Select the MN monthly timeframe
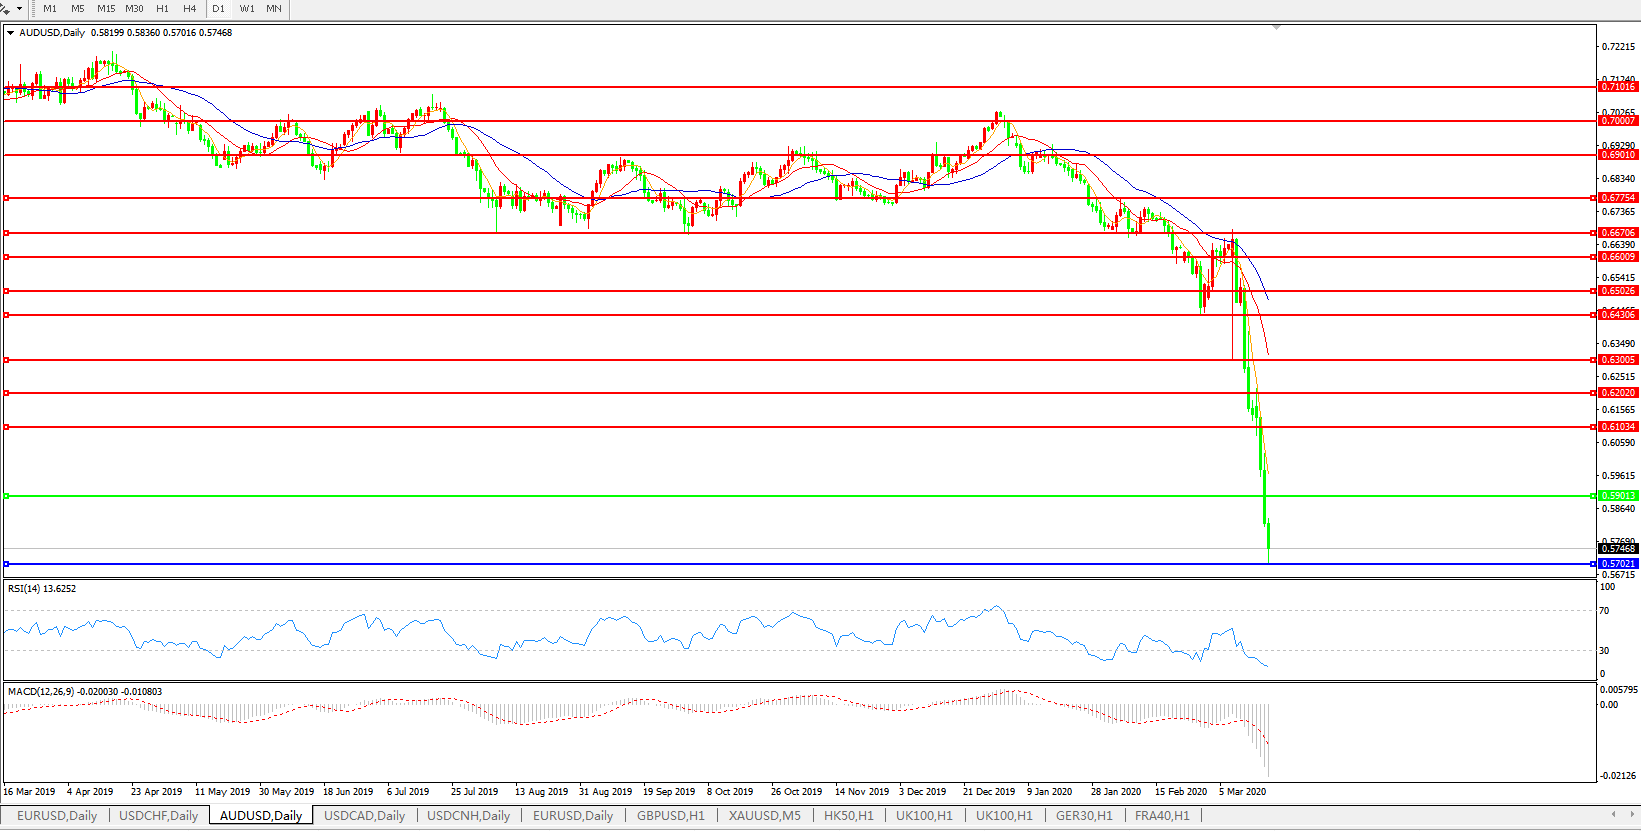Screen dimensions: 1641x831 tap(274, 9)
